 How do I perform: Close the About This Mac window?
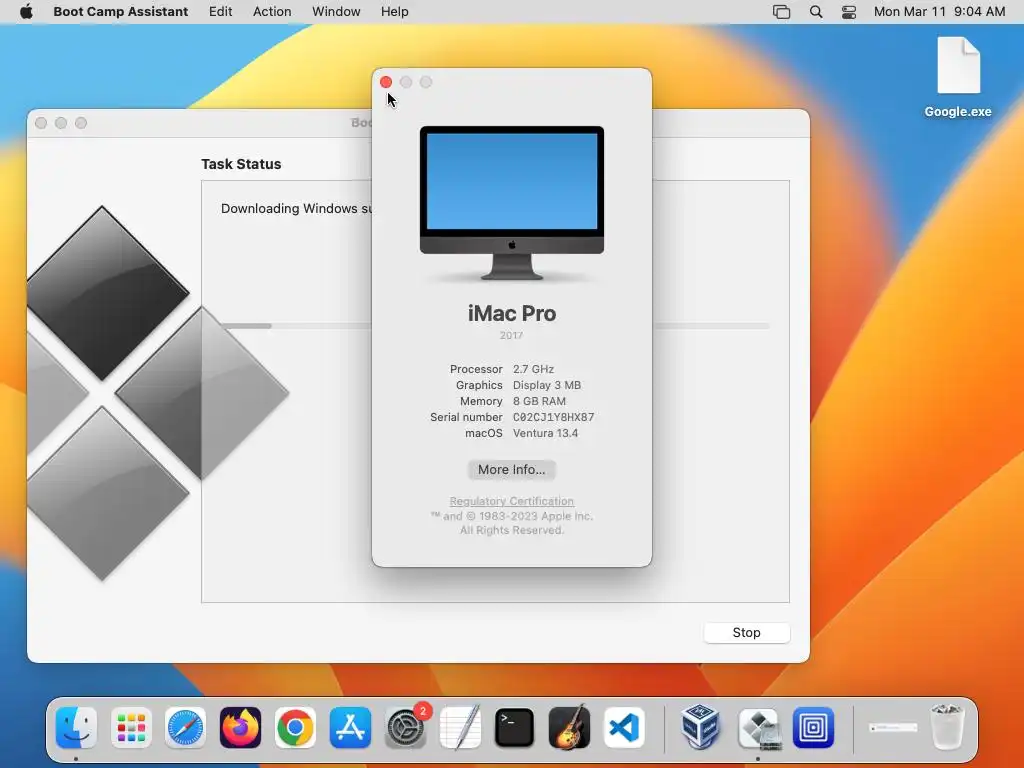tap(386, 82)
